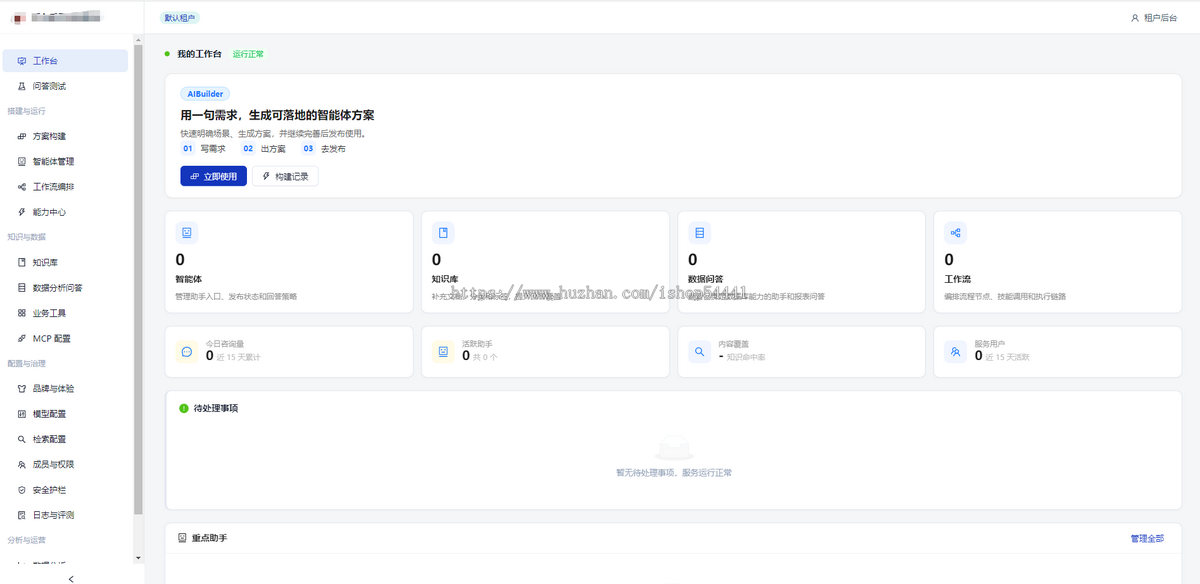The height and width of the screenshot is (584, 1200).
Task: Click the 安全护栏 shield icon
Action: (22, 490)
